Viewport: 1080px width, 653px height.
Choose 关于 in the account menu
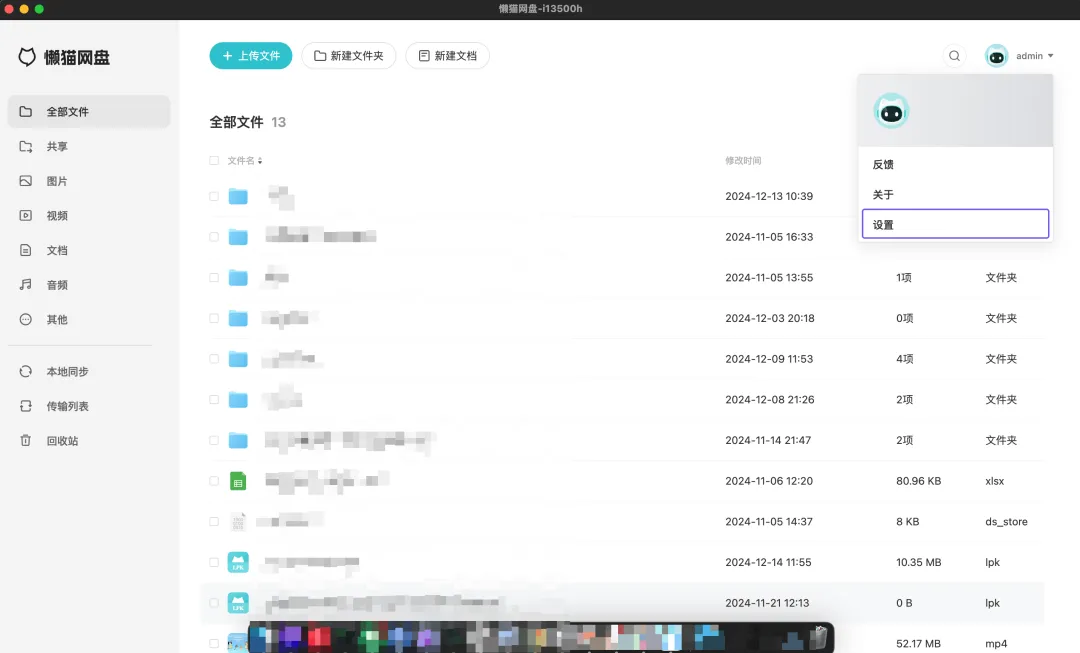955,195
